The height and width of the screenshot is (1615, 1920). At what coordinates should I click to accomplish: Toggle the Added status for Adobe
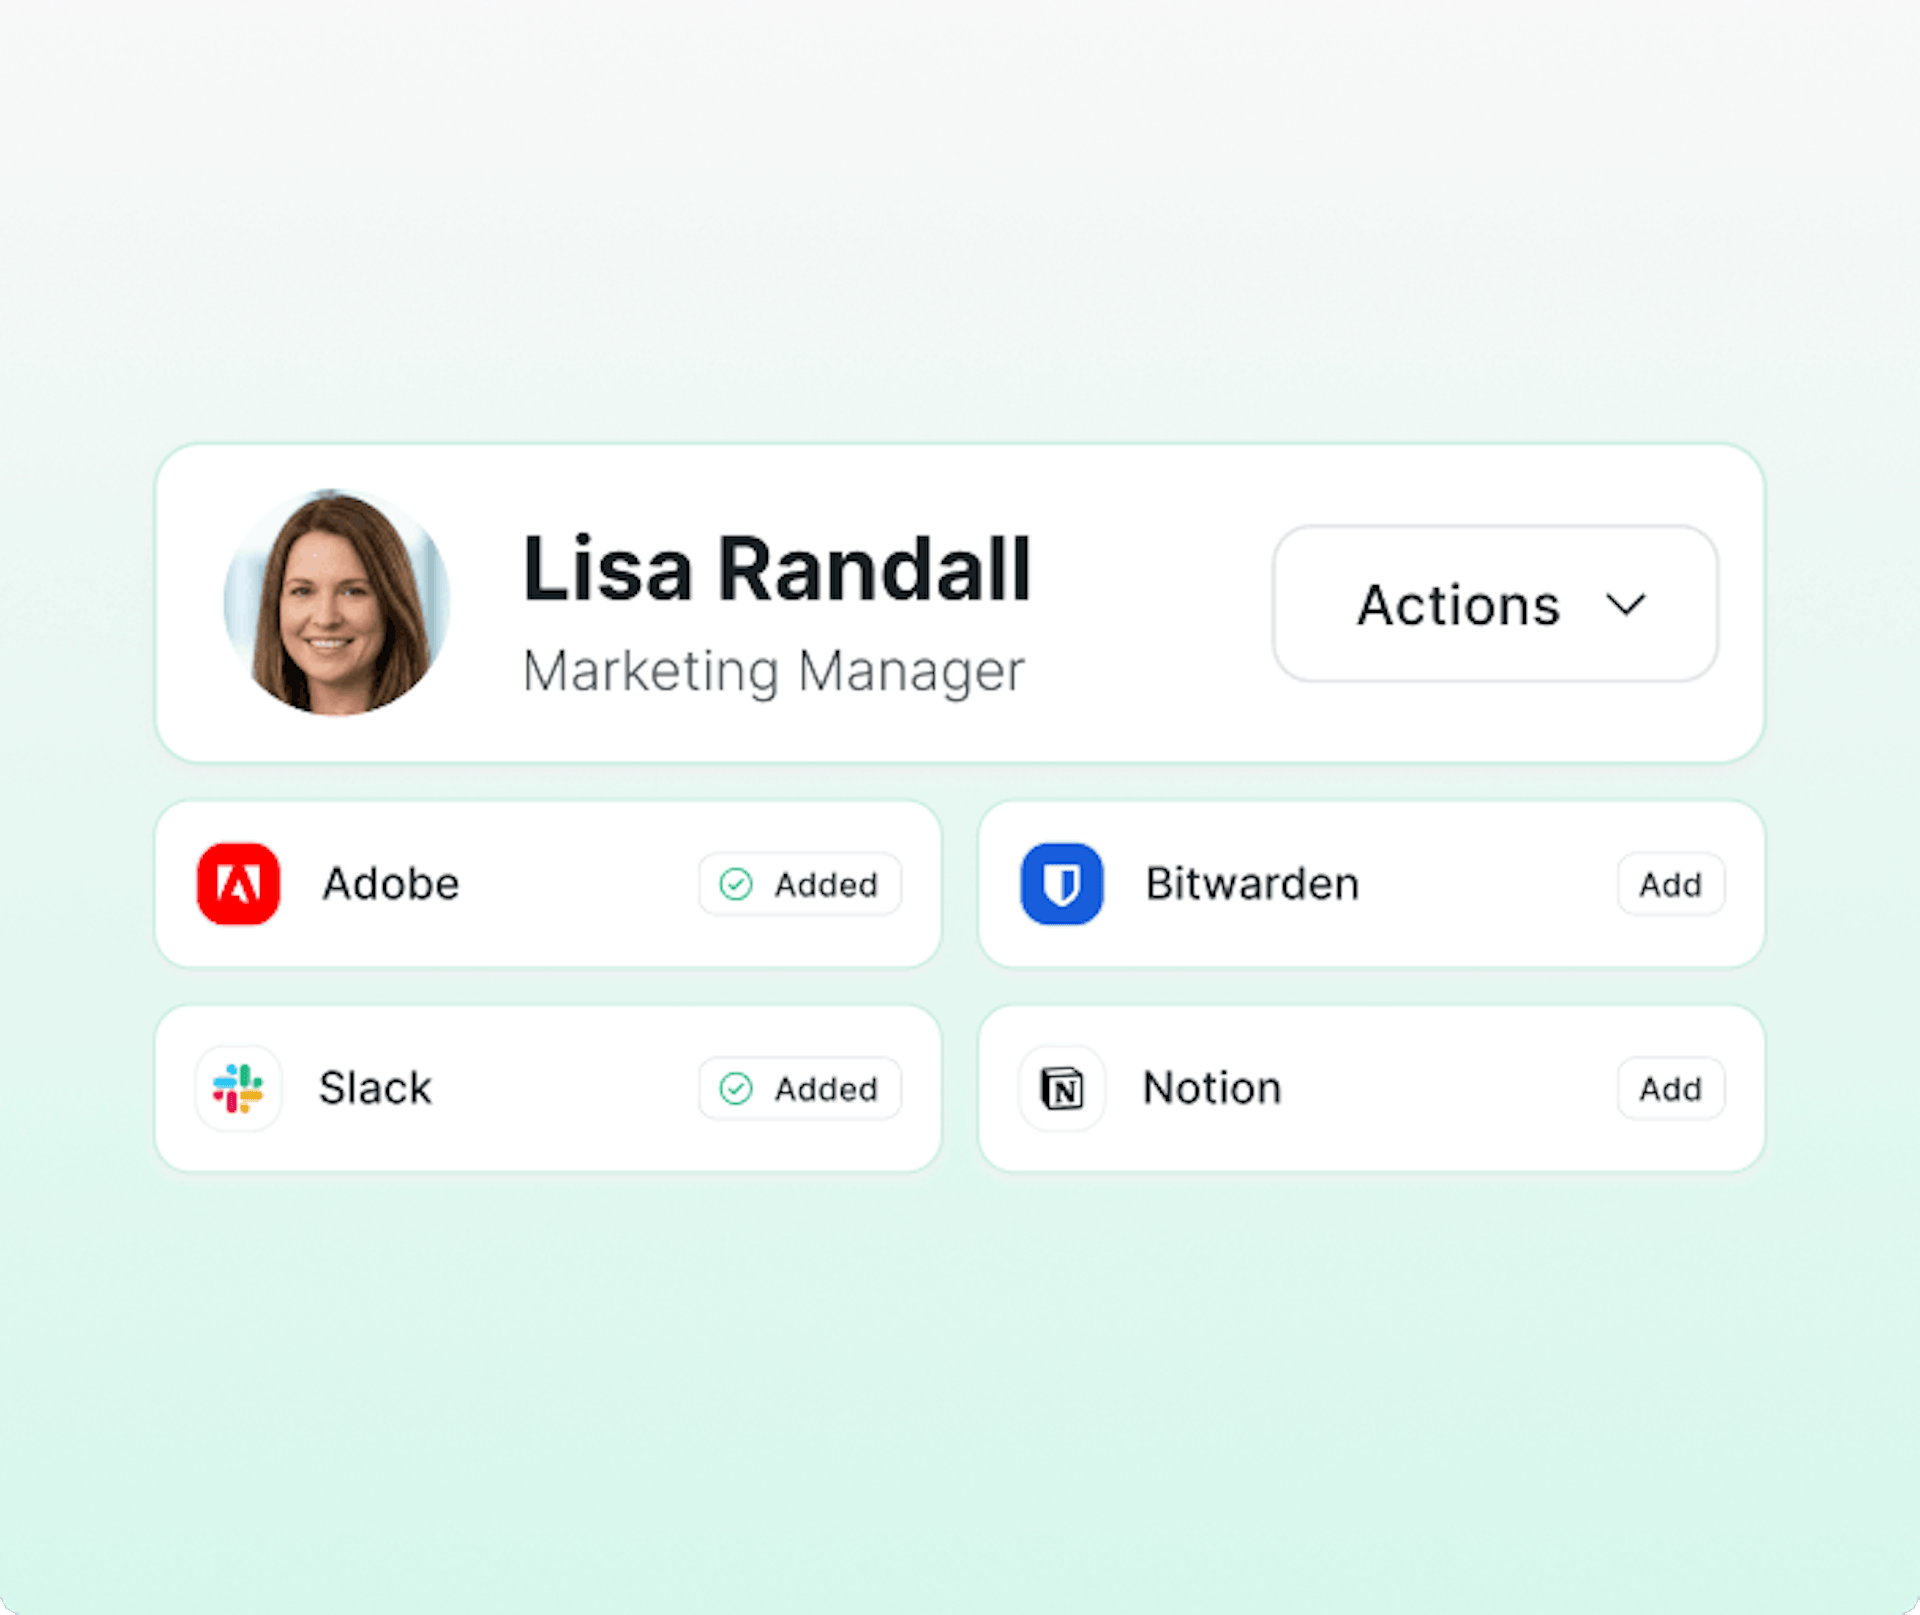point(800,884)
